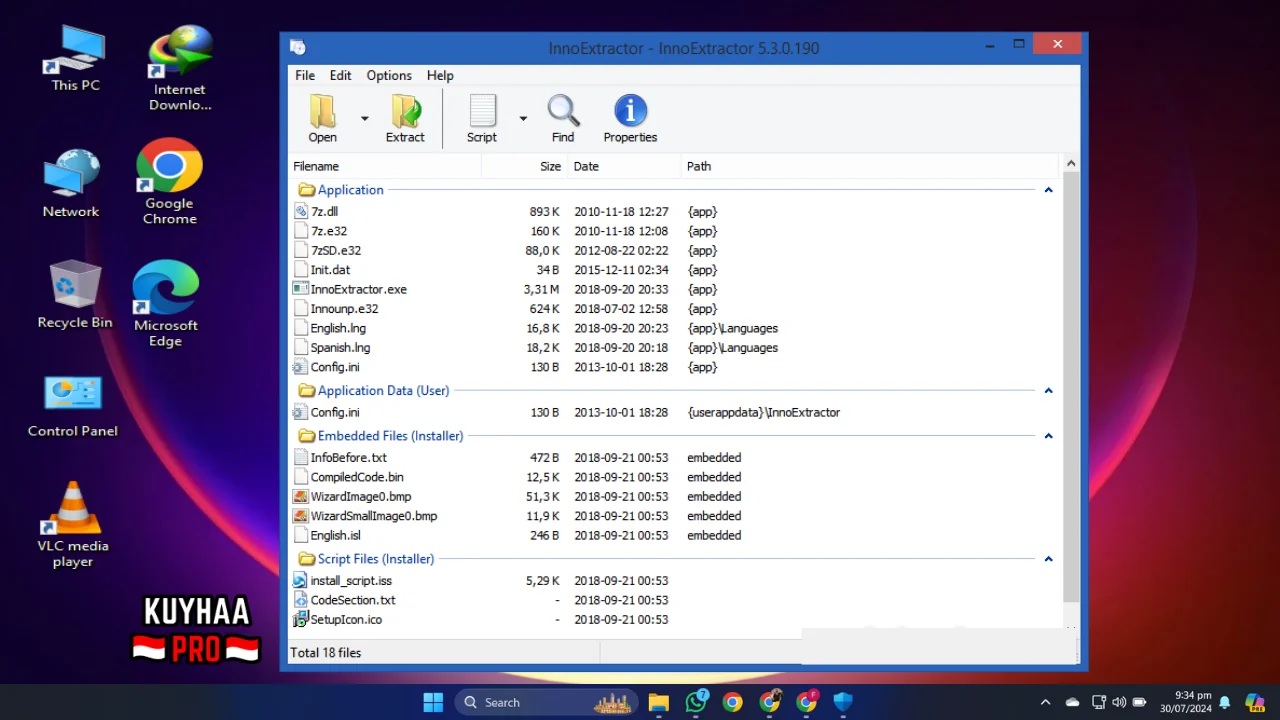Collapse the Embedded Files (Installer) group chevron

pyautogui.click(x=1048, y=436)
